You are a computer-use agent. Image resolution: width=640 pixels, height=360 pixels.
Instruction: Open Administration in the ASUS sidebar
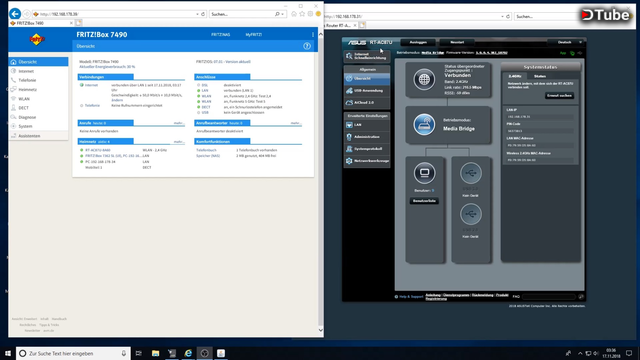click(367, 137)
